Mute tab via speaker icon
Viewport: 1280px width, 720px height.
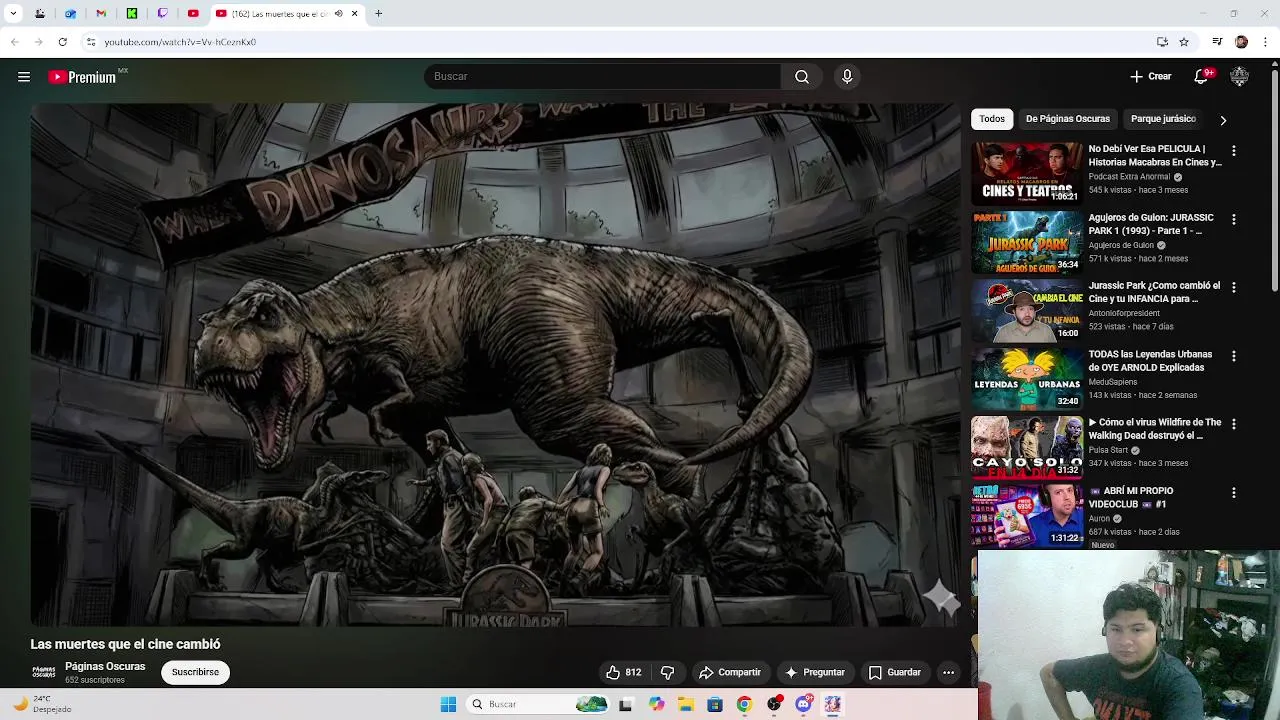339,14
